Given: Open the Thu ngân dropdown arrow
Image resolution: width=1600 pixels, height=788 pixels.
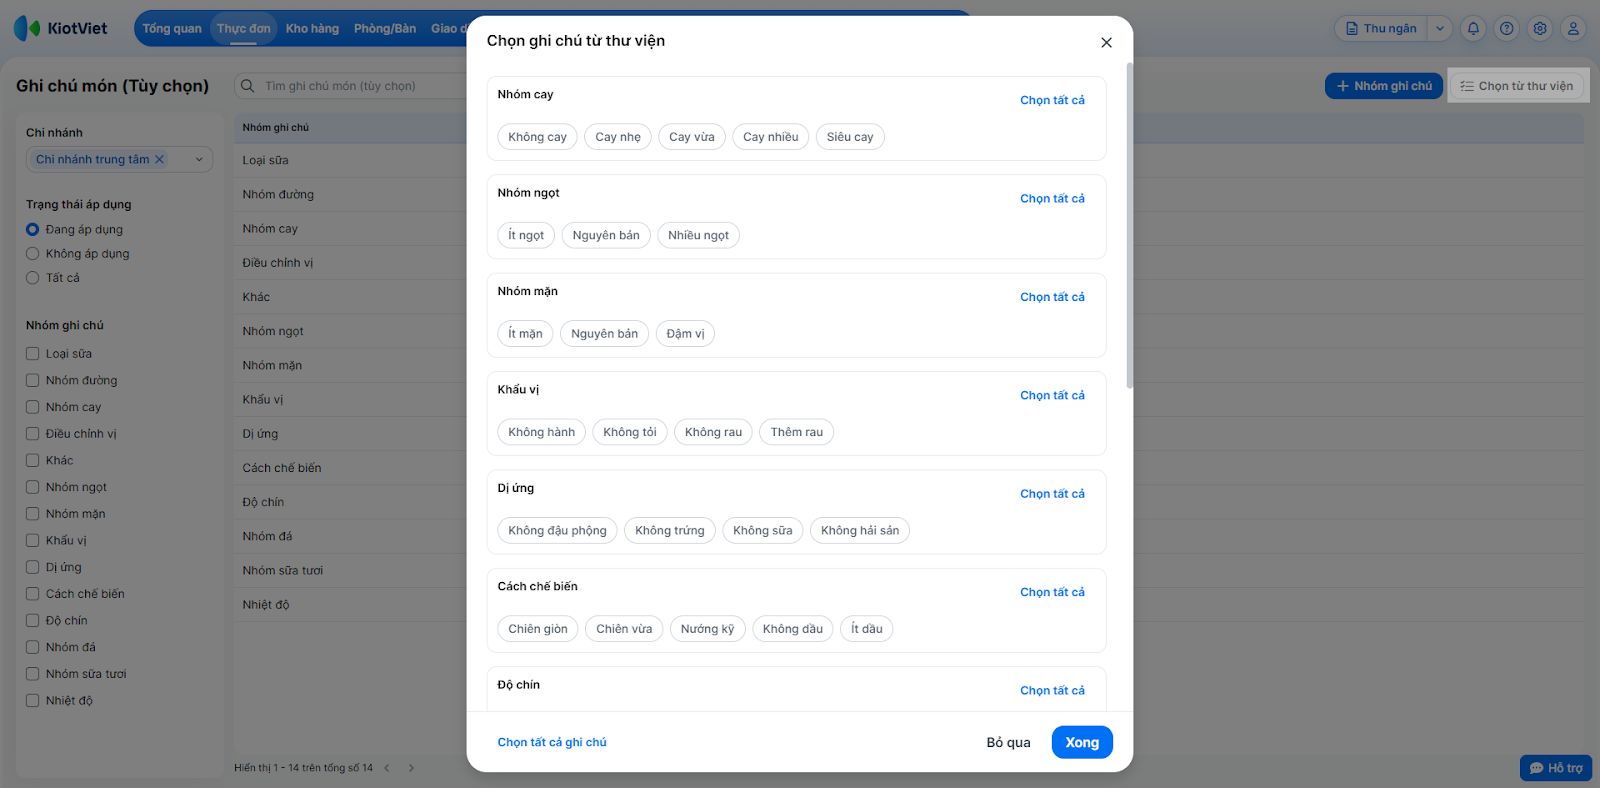Looking at the screenshot, I should click(1440, 29).
